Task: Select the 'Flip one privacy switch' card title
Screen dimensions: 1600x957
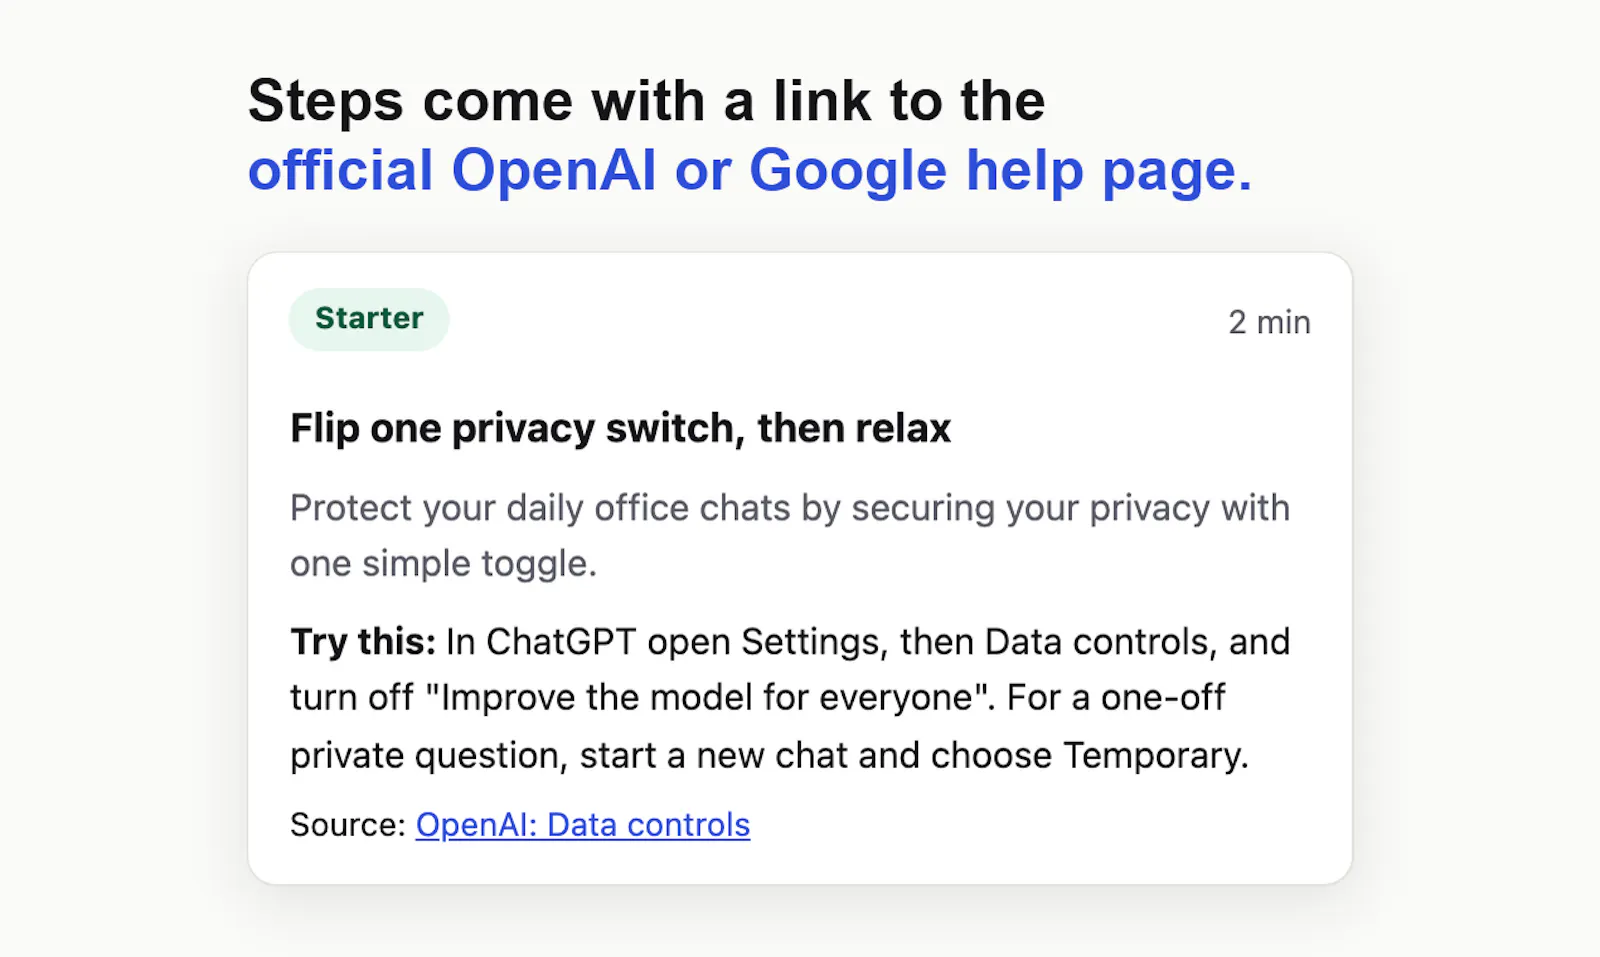Action: tap(620, 428)
